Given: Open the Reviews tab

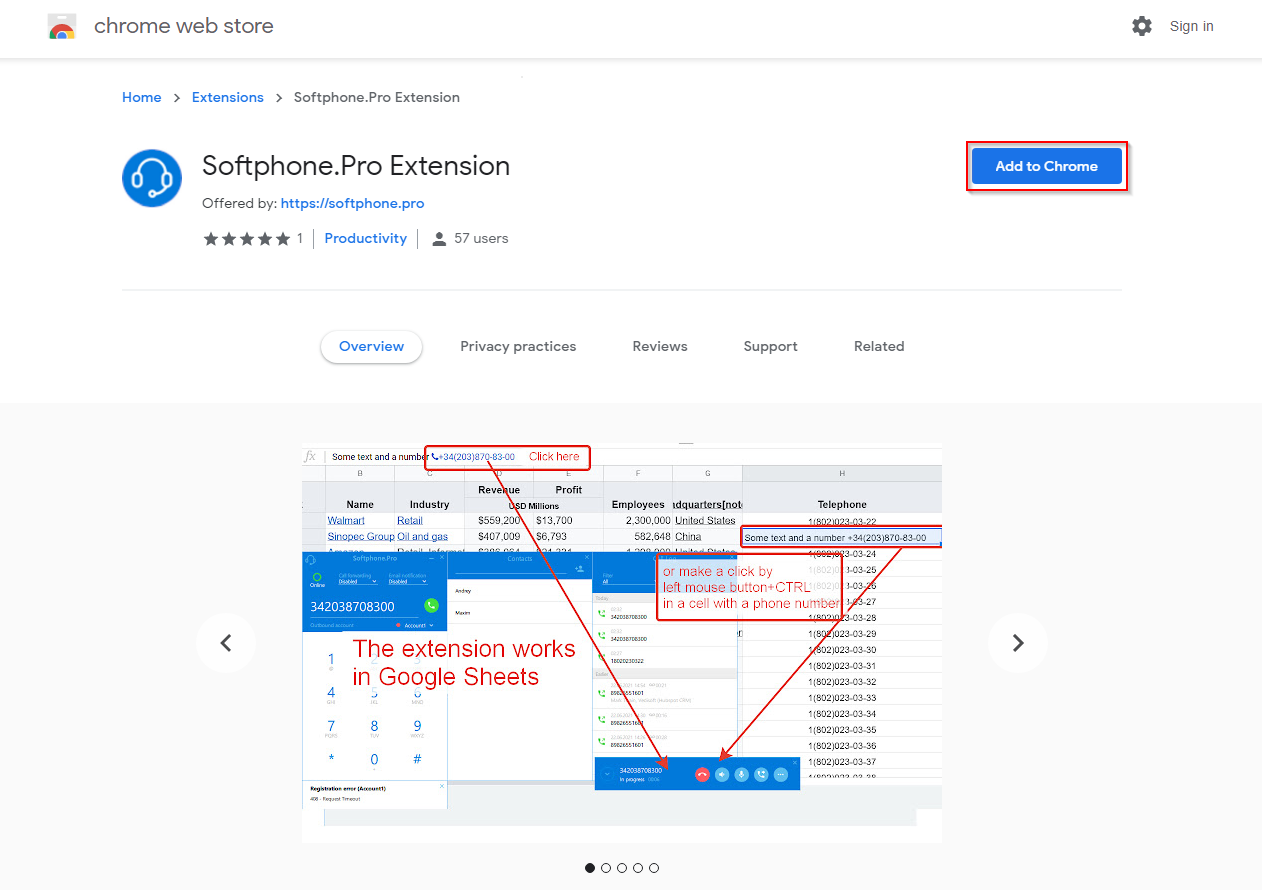Looking at the screenshot, I should (x=660, y=347).
